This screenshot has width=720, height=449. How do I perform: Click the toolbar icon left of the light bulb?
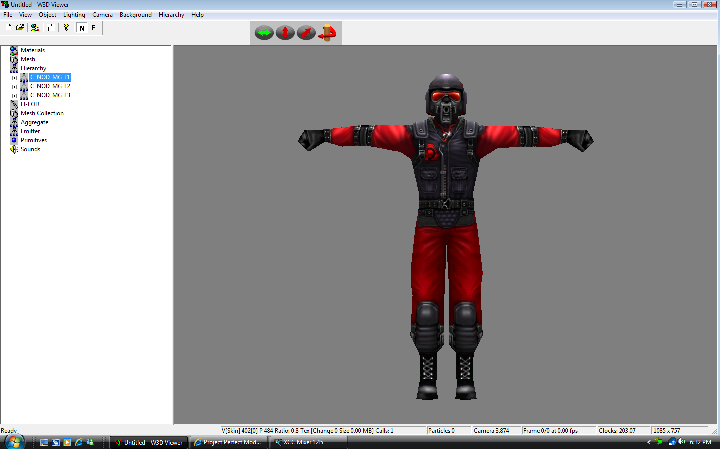(x=50, y=28)
